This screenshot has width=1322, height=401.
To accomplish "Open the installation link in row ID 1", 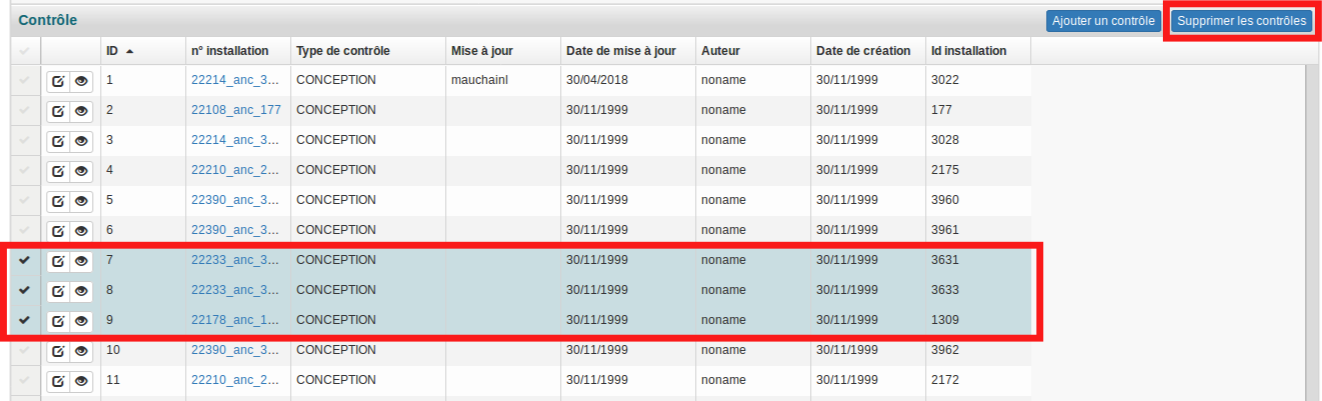I will [235, 80].
